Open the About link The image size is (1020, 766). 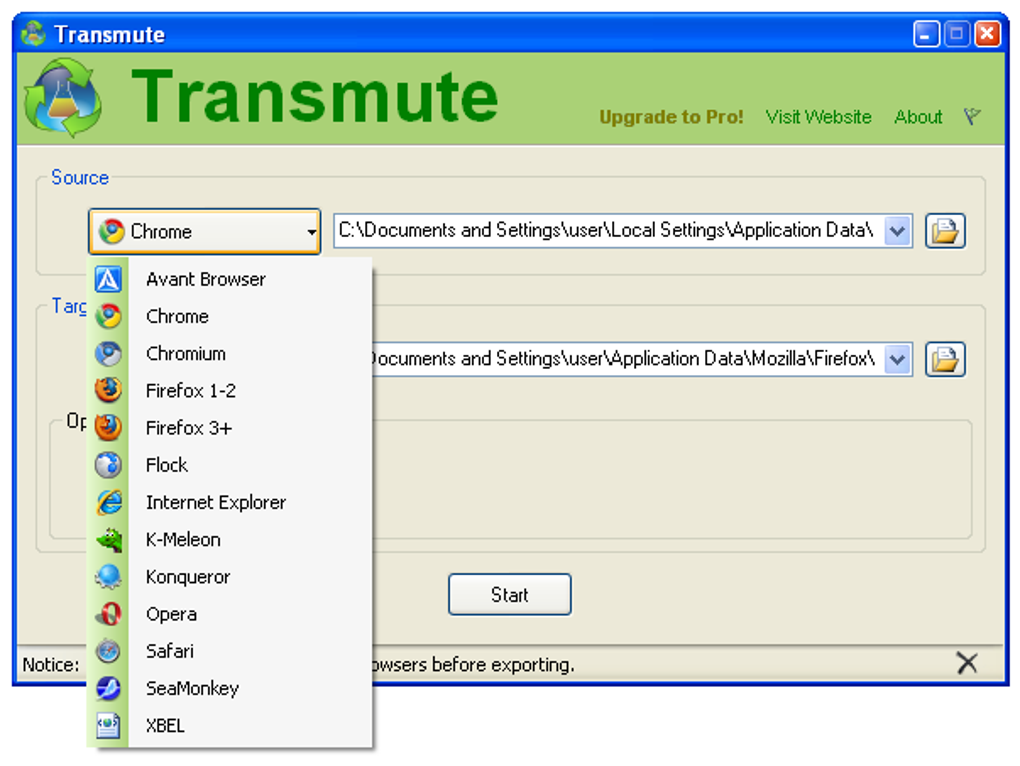pyautogui.click(x=918, y=117)
